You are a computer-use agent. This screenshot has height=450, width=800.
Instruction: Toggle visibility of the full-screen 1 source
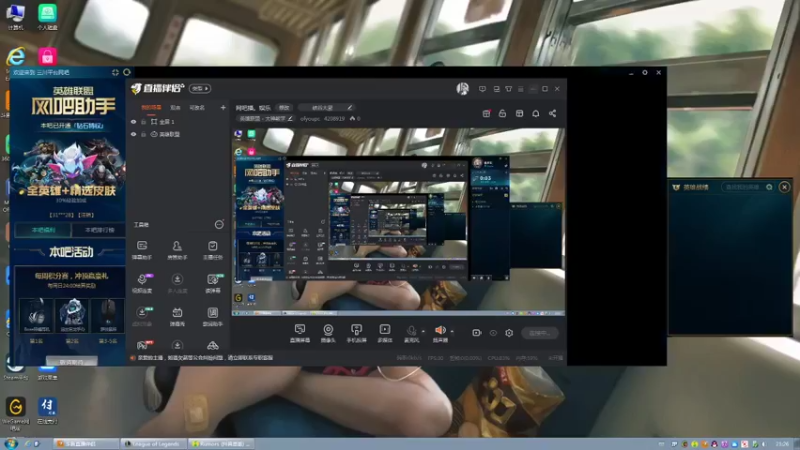[134, 122]
